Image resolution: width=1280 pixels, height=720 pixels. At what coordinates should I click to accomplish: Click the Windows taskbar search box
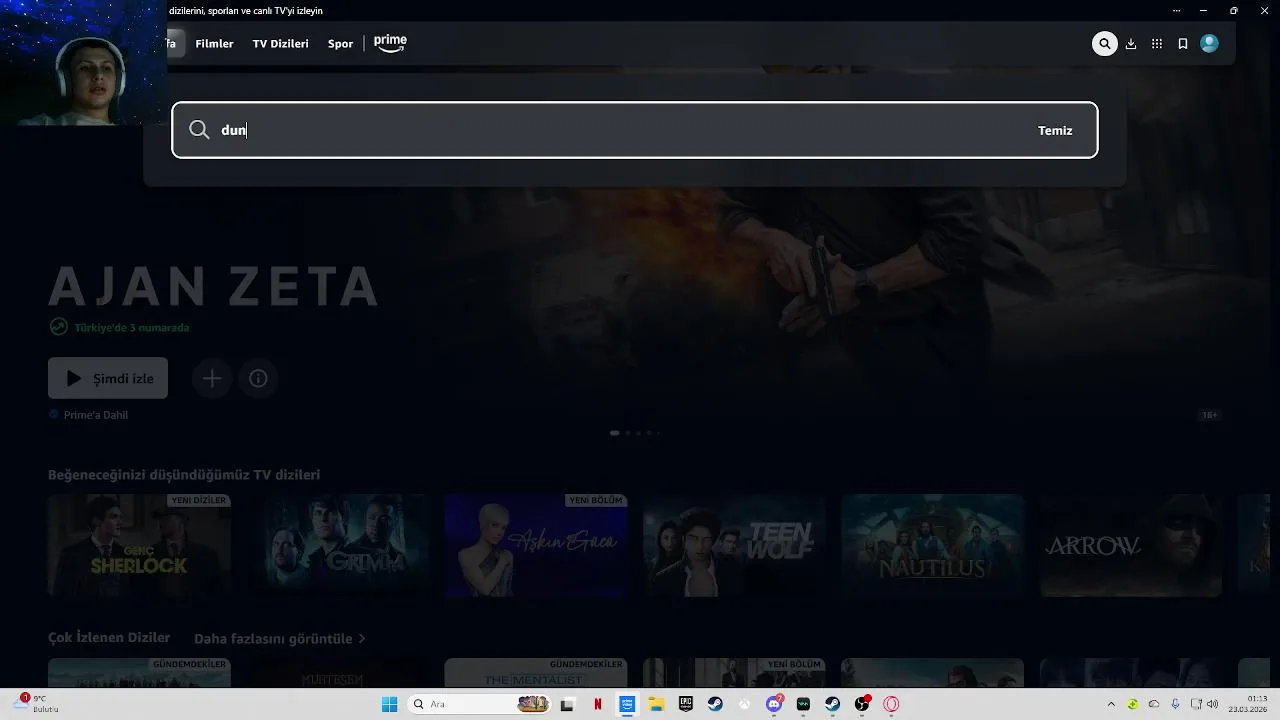[480, 704]
